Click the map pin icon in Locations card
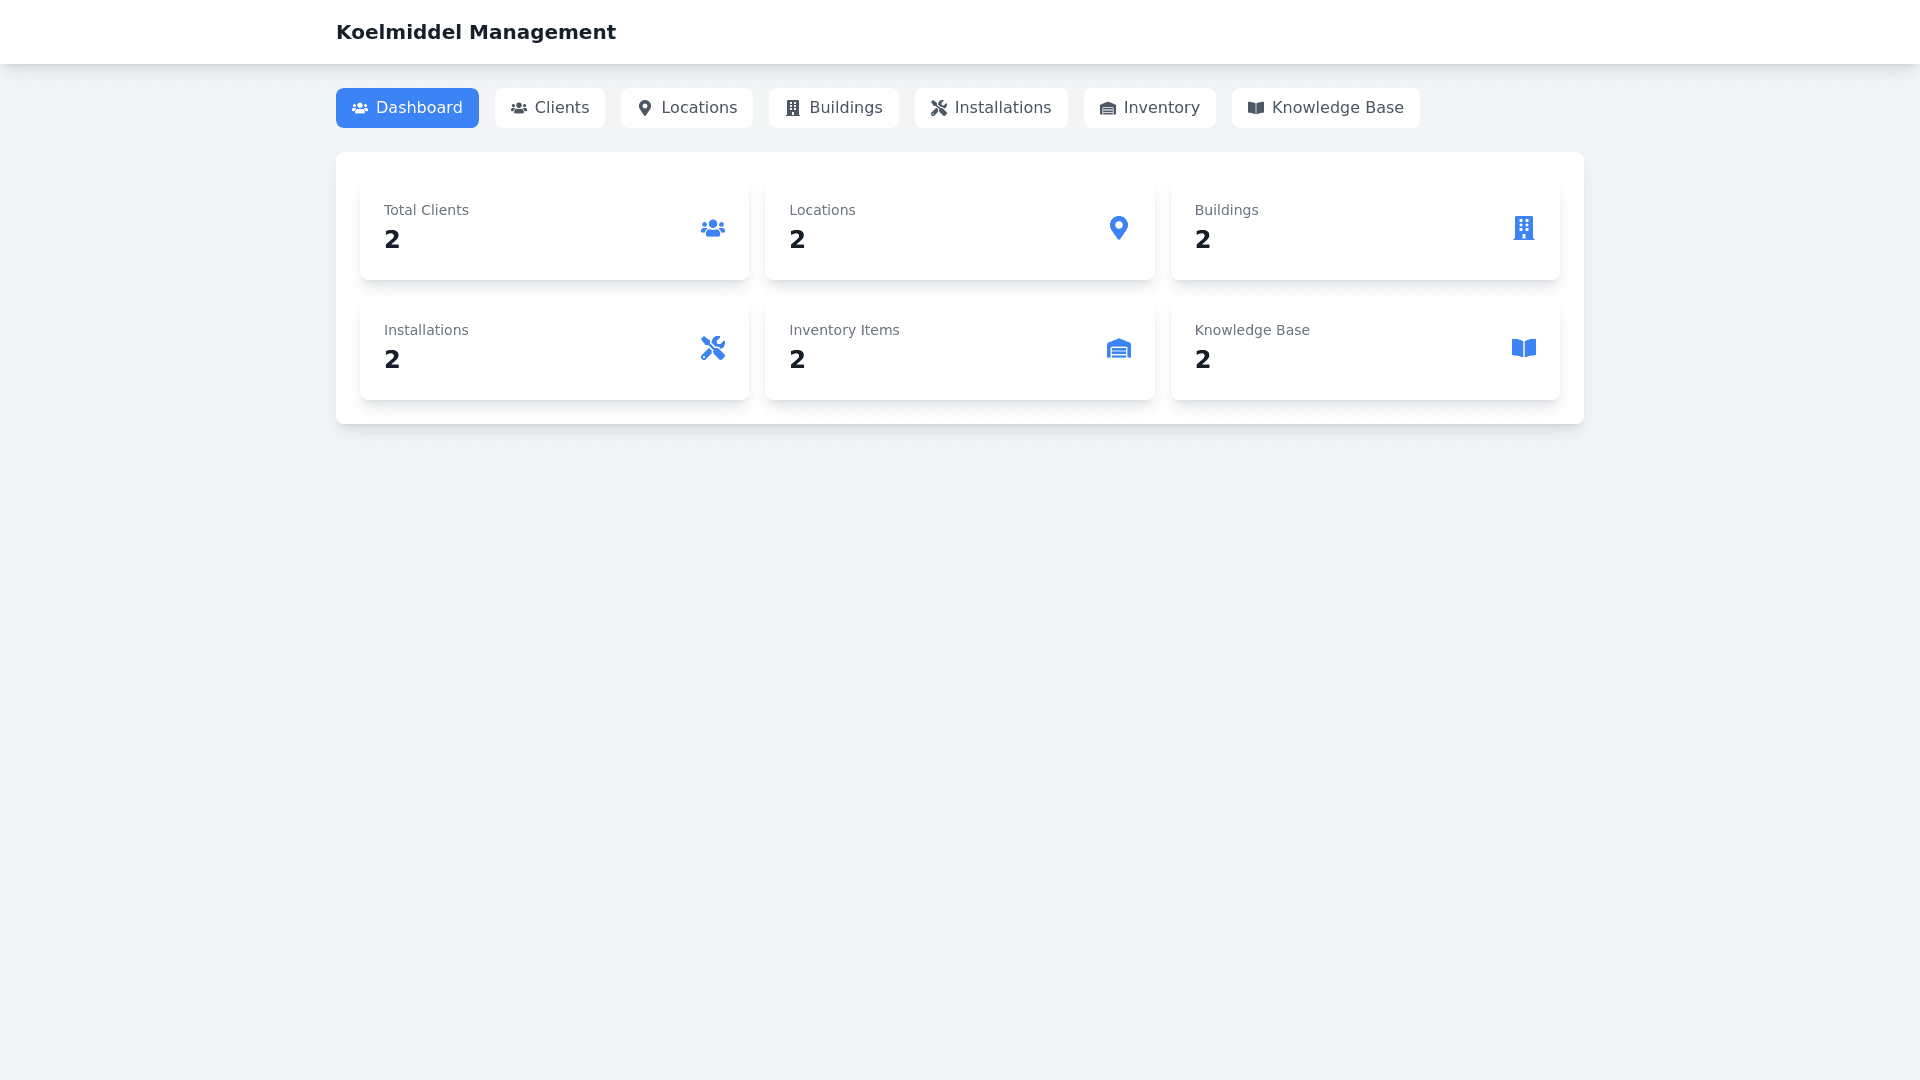Image resolution: width=1920 pixels, height=1080 pixels. (1118, 228)
